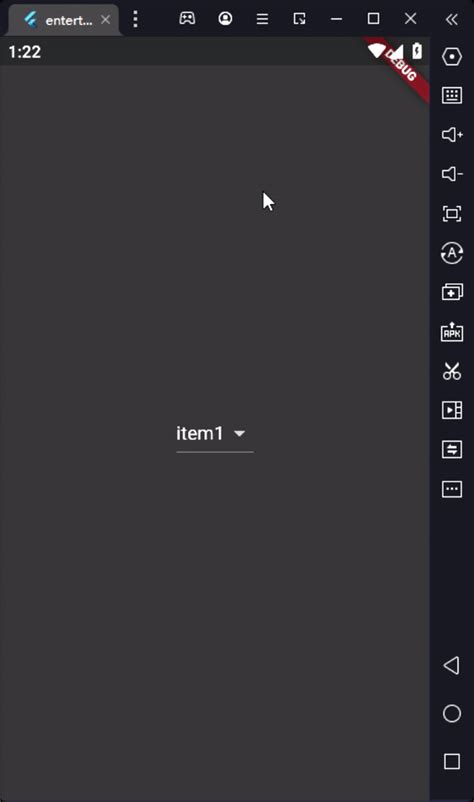Click the scissors screenshot icon
Viewport: 474px width, 802px height.
pyautogui.click(x=452, y=371)
